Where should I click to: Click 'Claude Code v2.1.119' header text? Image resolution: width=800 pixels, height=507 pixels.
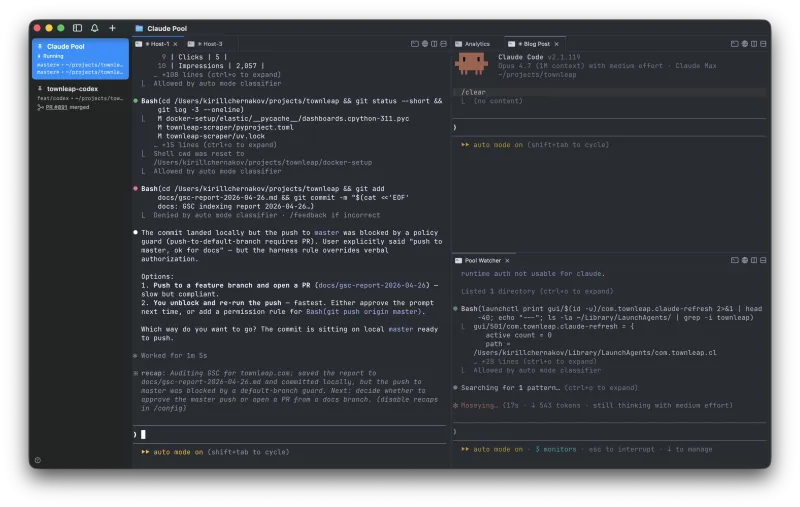pos(539,57)
